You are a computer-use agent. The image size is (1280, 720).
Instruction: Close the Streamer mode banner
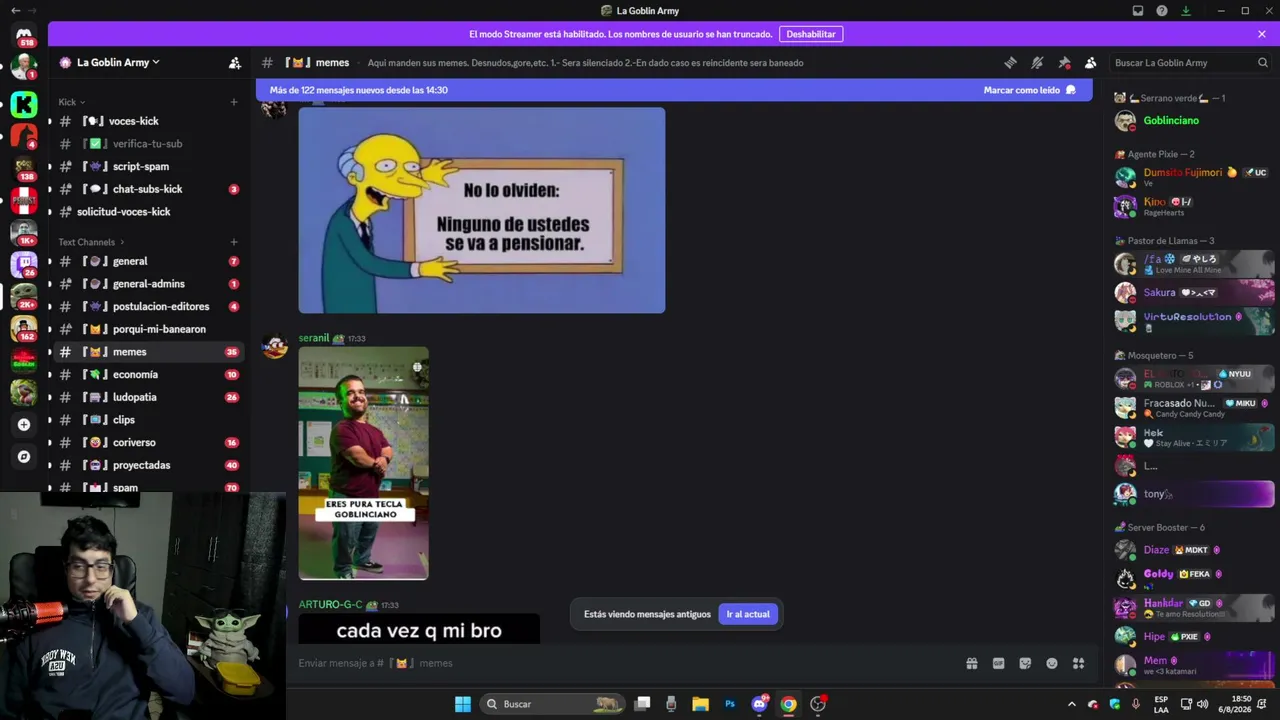1262,34
